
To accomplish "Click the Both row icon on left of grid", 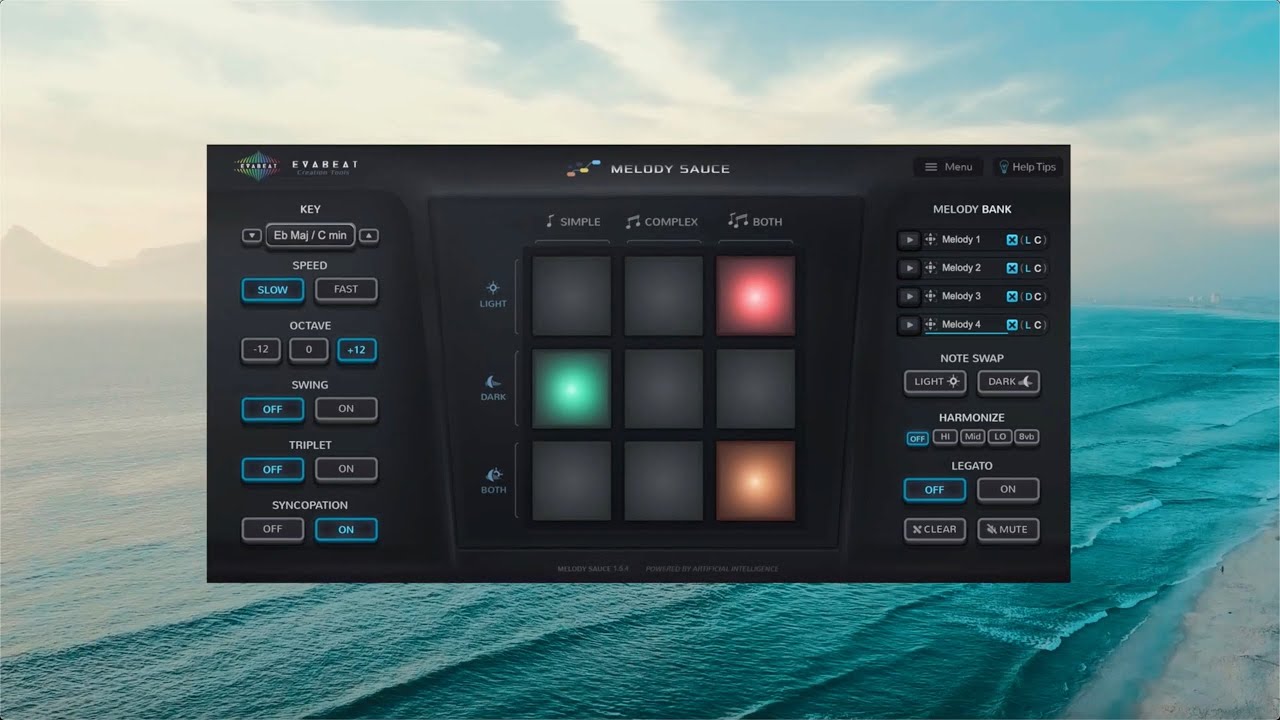I will coord(493,475).
